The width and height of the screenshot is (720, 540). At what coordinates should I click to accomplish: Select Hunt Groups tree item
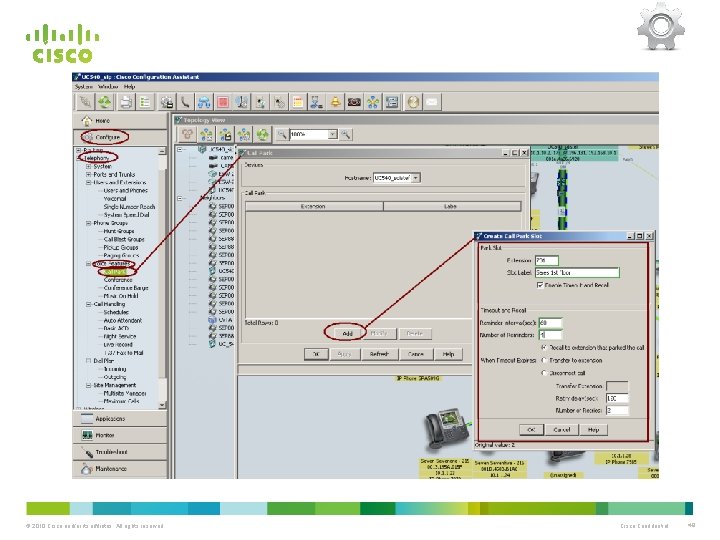click(119, 231)
